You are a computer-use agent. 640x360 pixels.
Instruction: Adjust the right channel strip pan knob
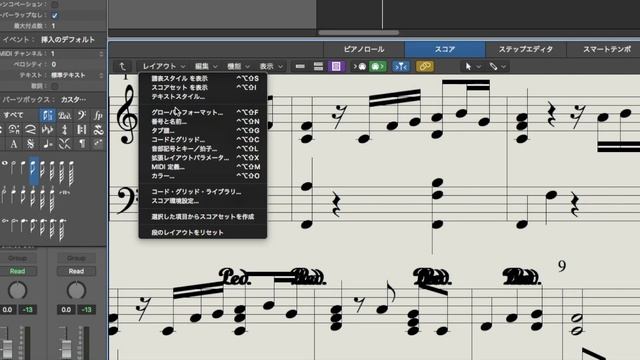[x=76, y=291]
